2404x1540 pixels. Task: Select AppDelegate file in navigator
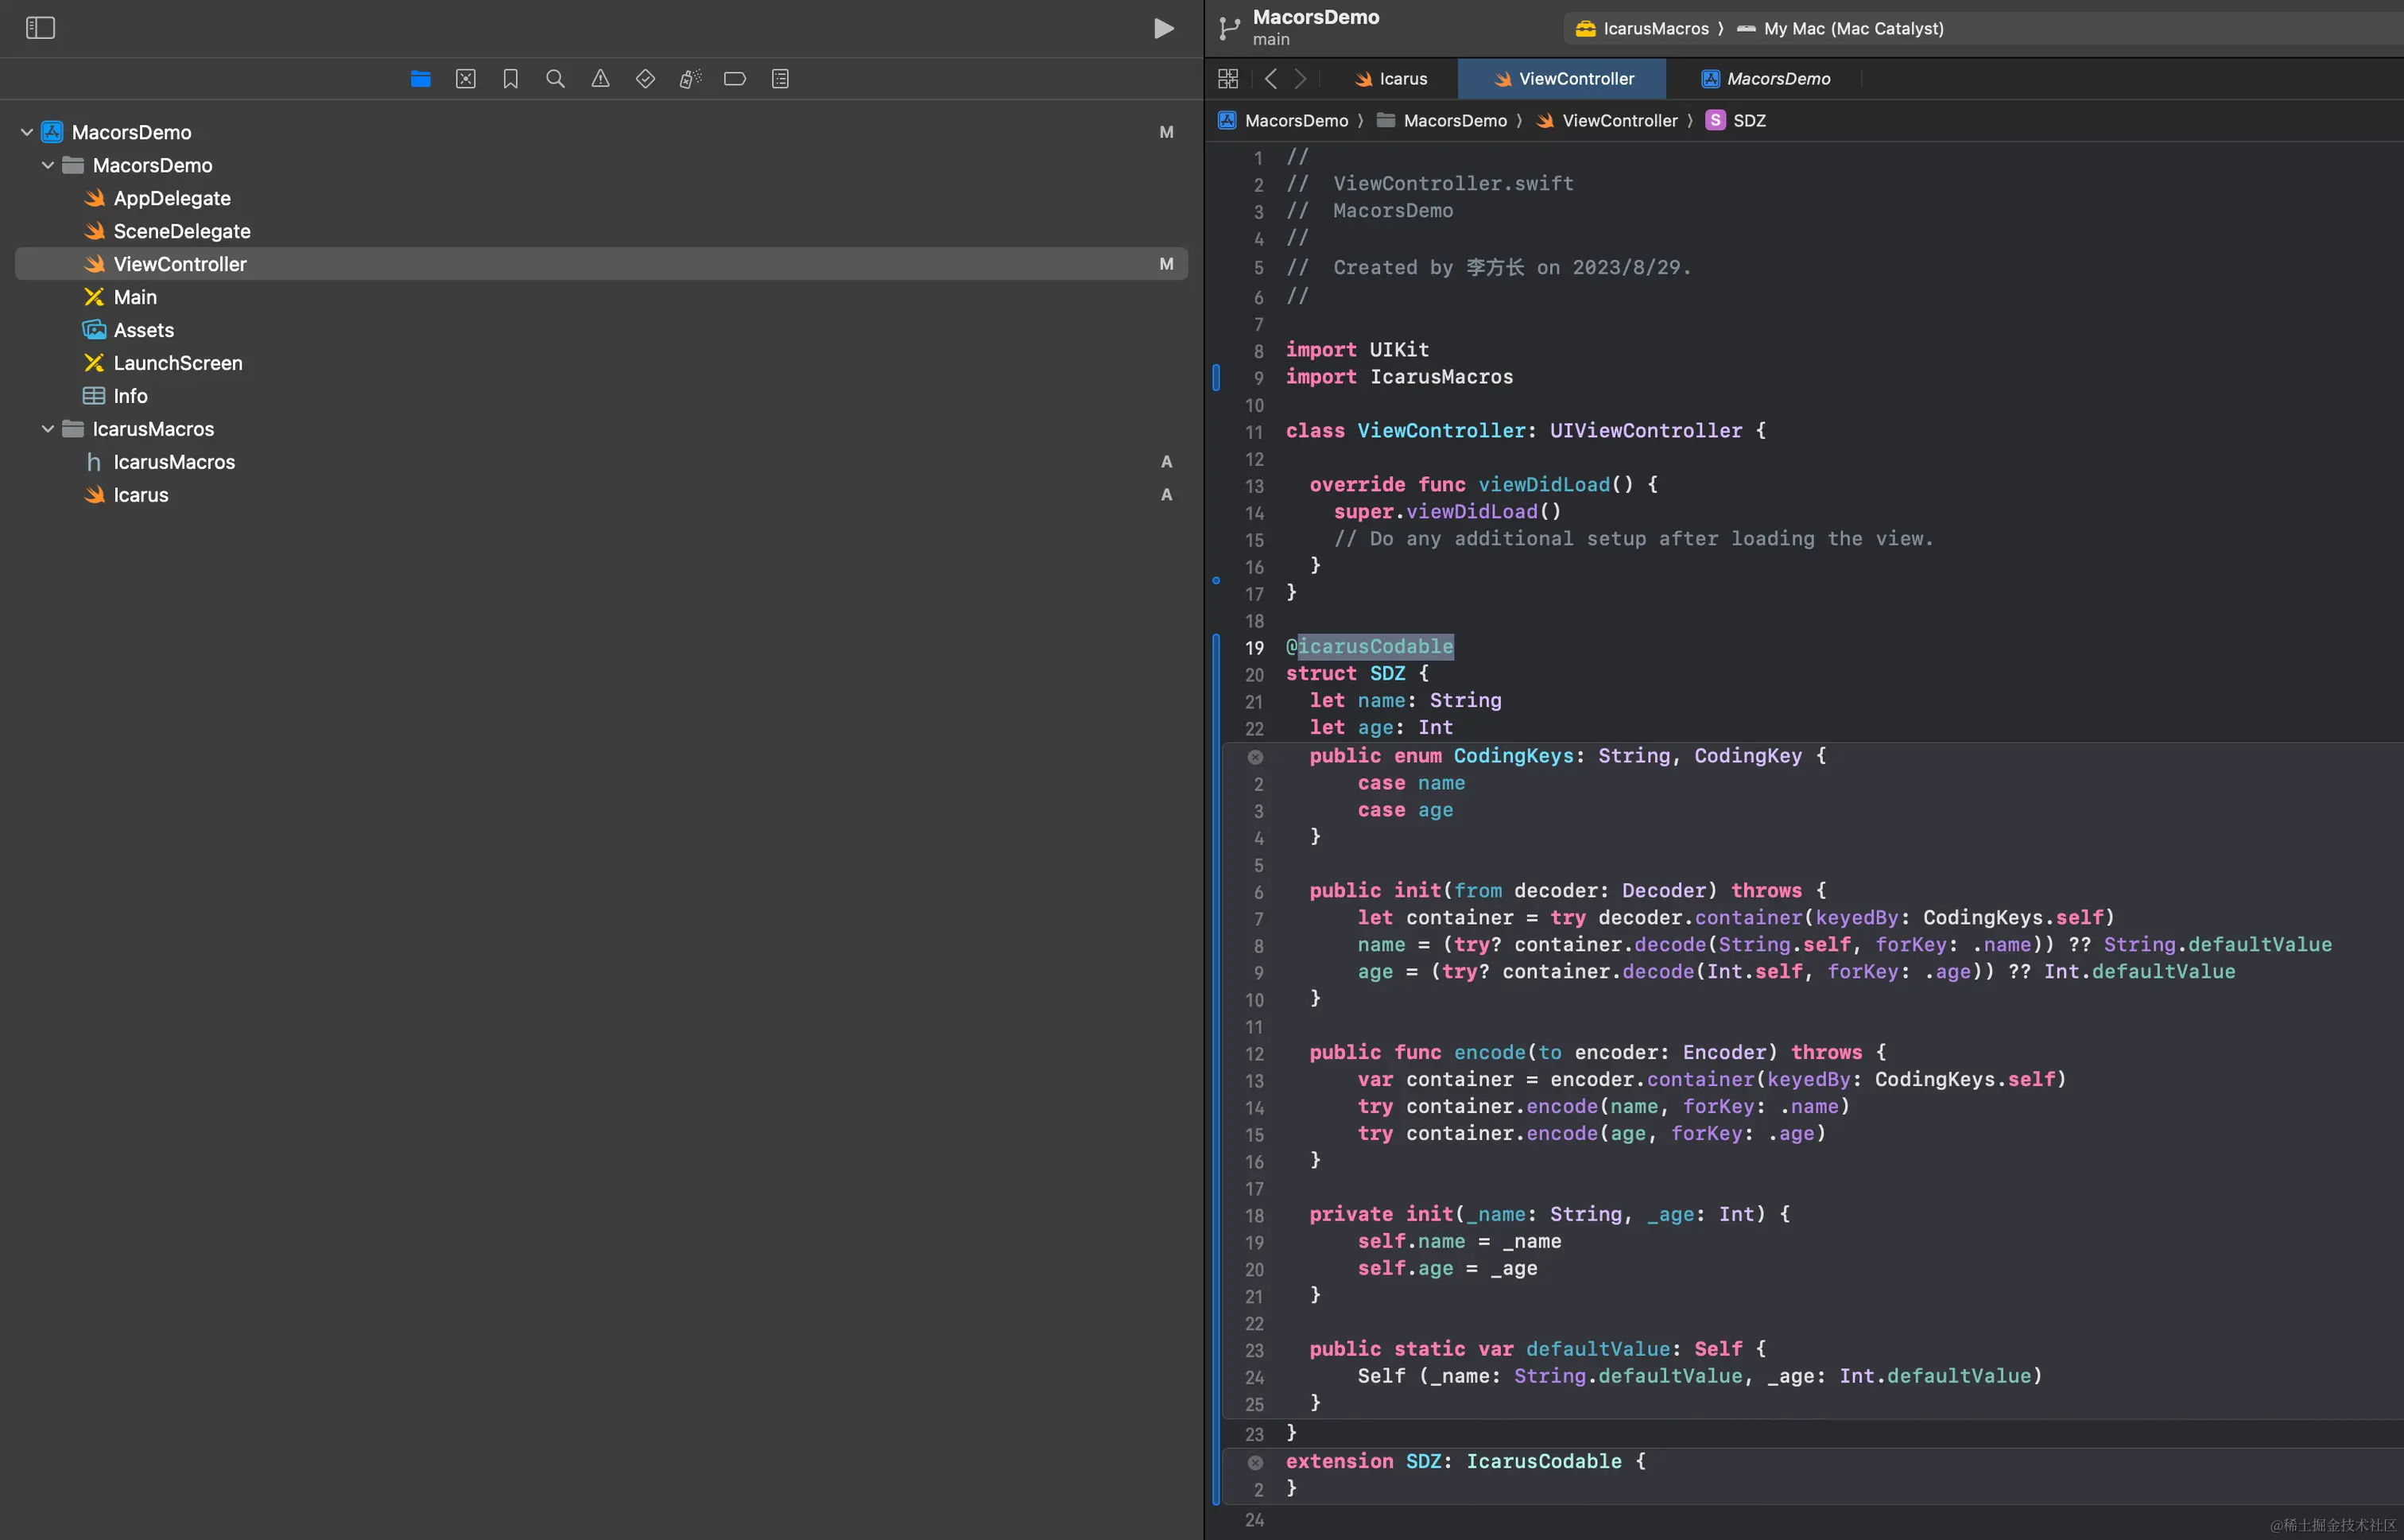[172, 198]
